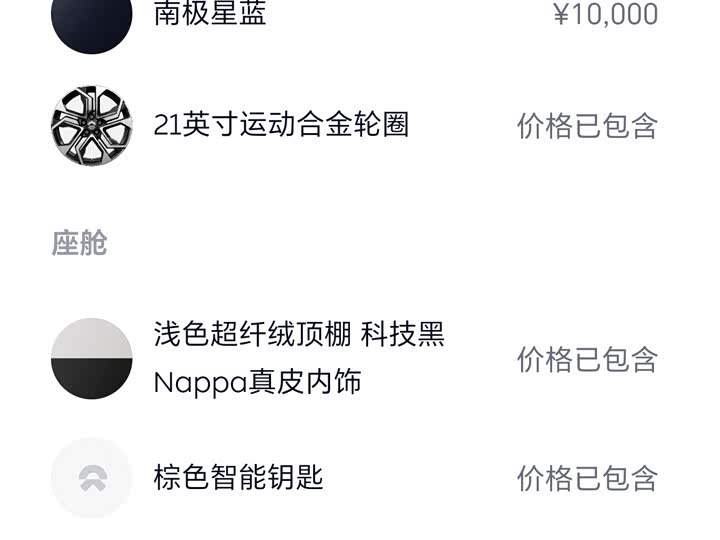Select the black interior swatch half

click(91, 379)
